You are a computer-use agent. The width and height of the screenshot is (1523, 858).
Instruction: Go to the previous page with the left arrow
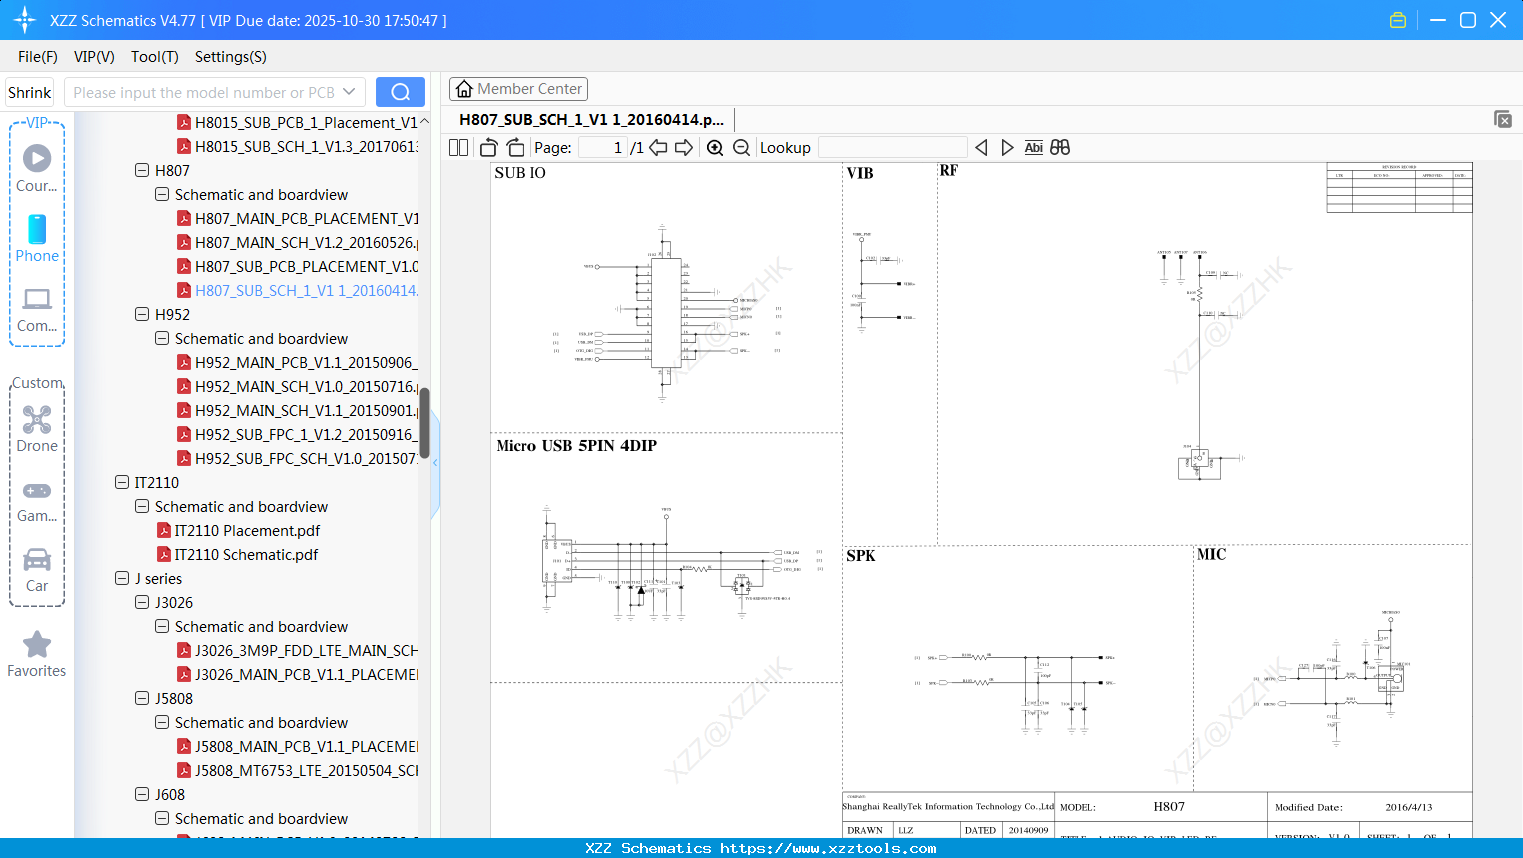(658, 147)
